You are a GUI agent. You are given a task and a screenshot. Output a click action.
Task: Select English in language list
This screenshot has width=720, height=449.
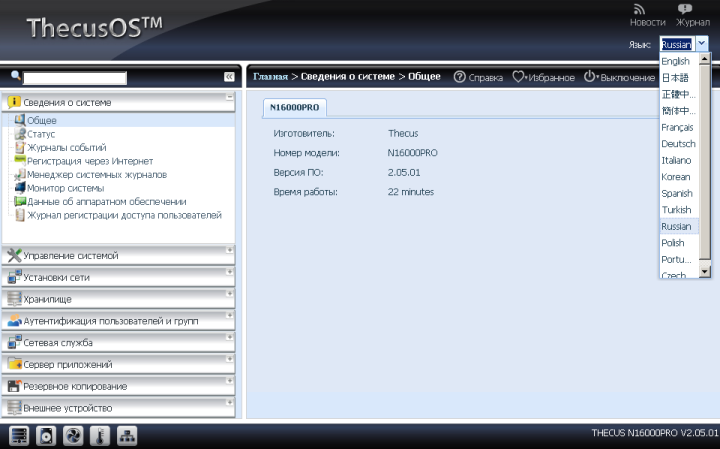pos(679,61)
